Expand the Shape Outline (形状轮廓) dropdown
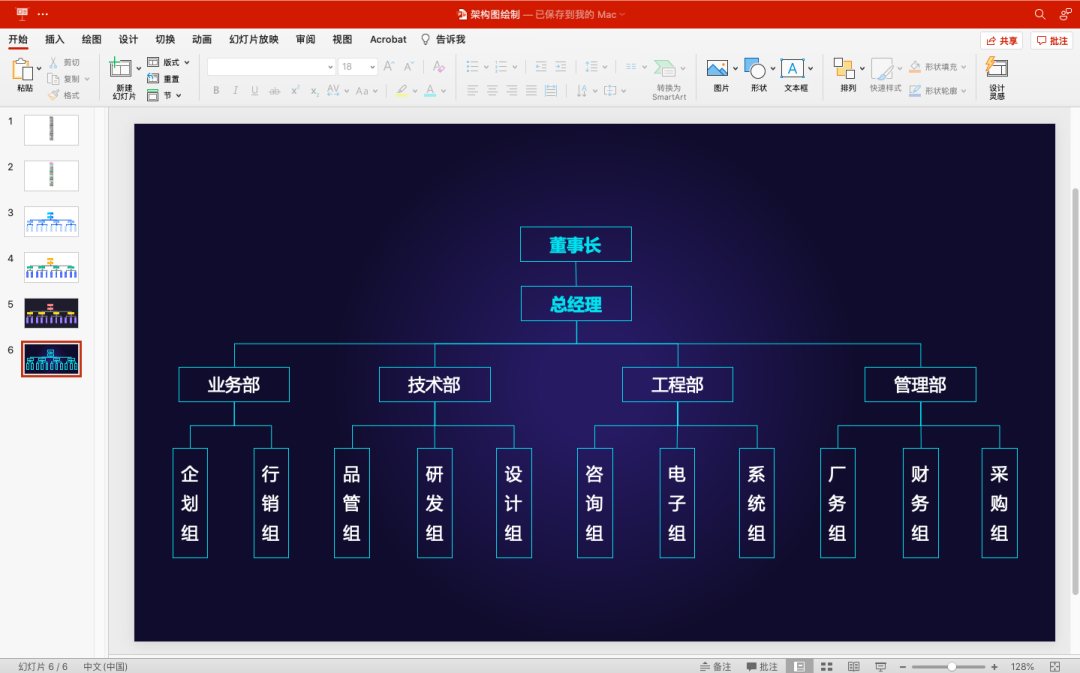The width and height of the screenshot is (1080, 673). point(964,91)
